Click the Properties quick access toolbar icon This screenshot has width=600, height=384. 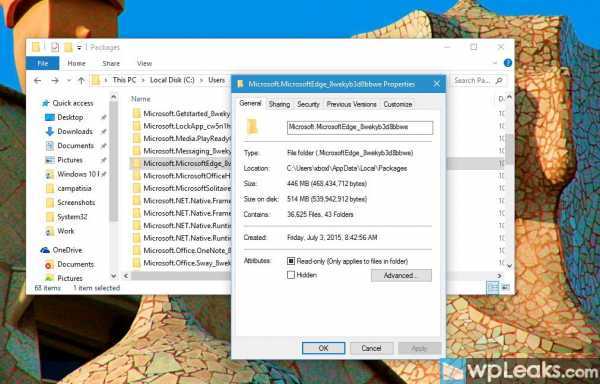point(55,47)
